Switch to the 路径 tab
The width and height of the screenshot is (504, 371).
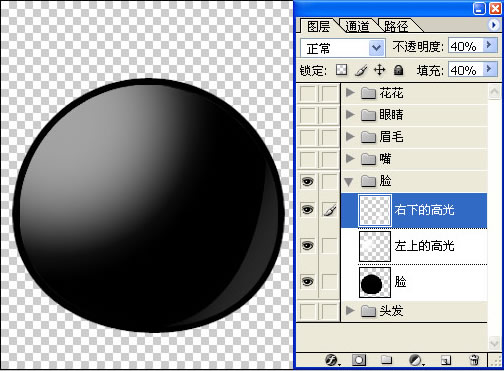396,26
